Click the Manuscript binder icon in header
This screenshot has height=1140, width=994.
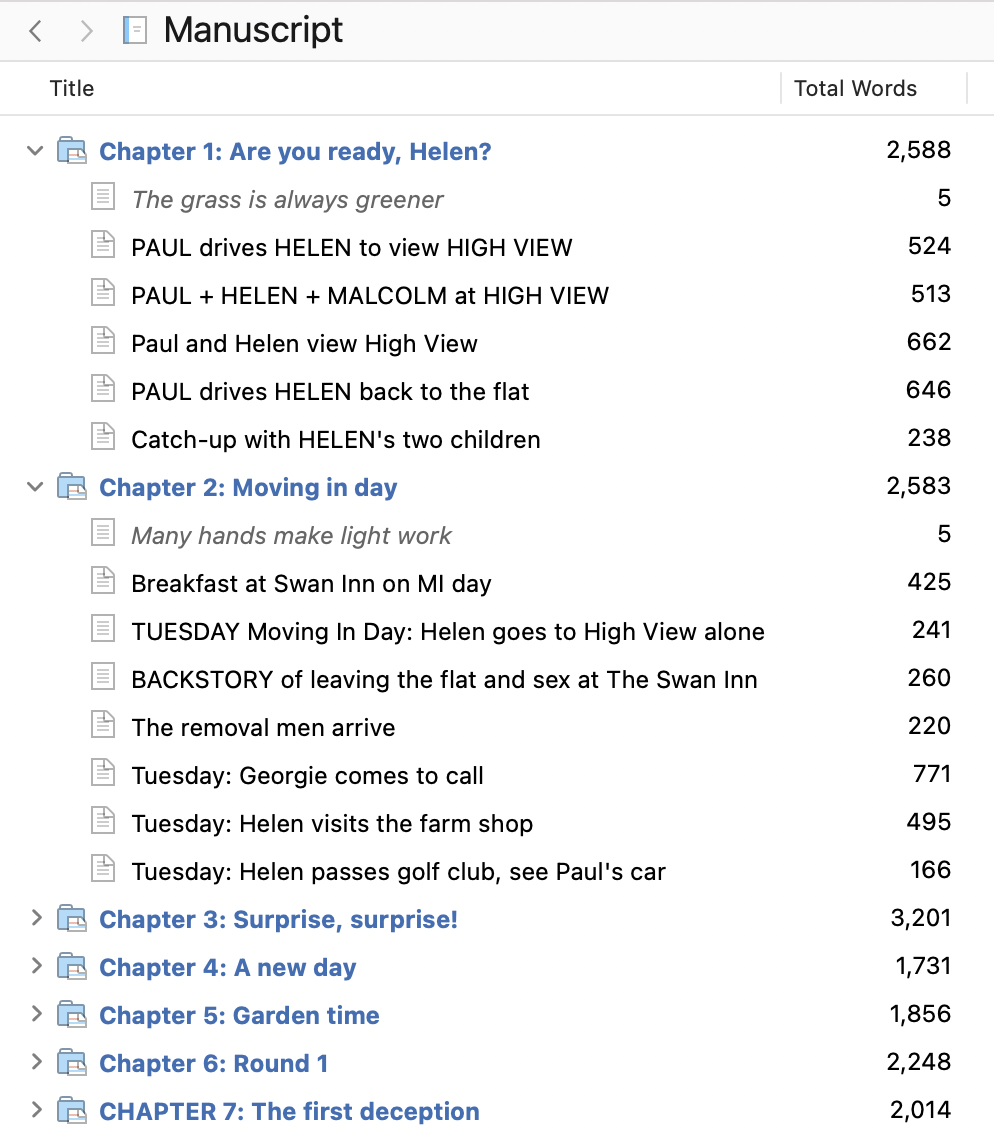[135, 31]
